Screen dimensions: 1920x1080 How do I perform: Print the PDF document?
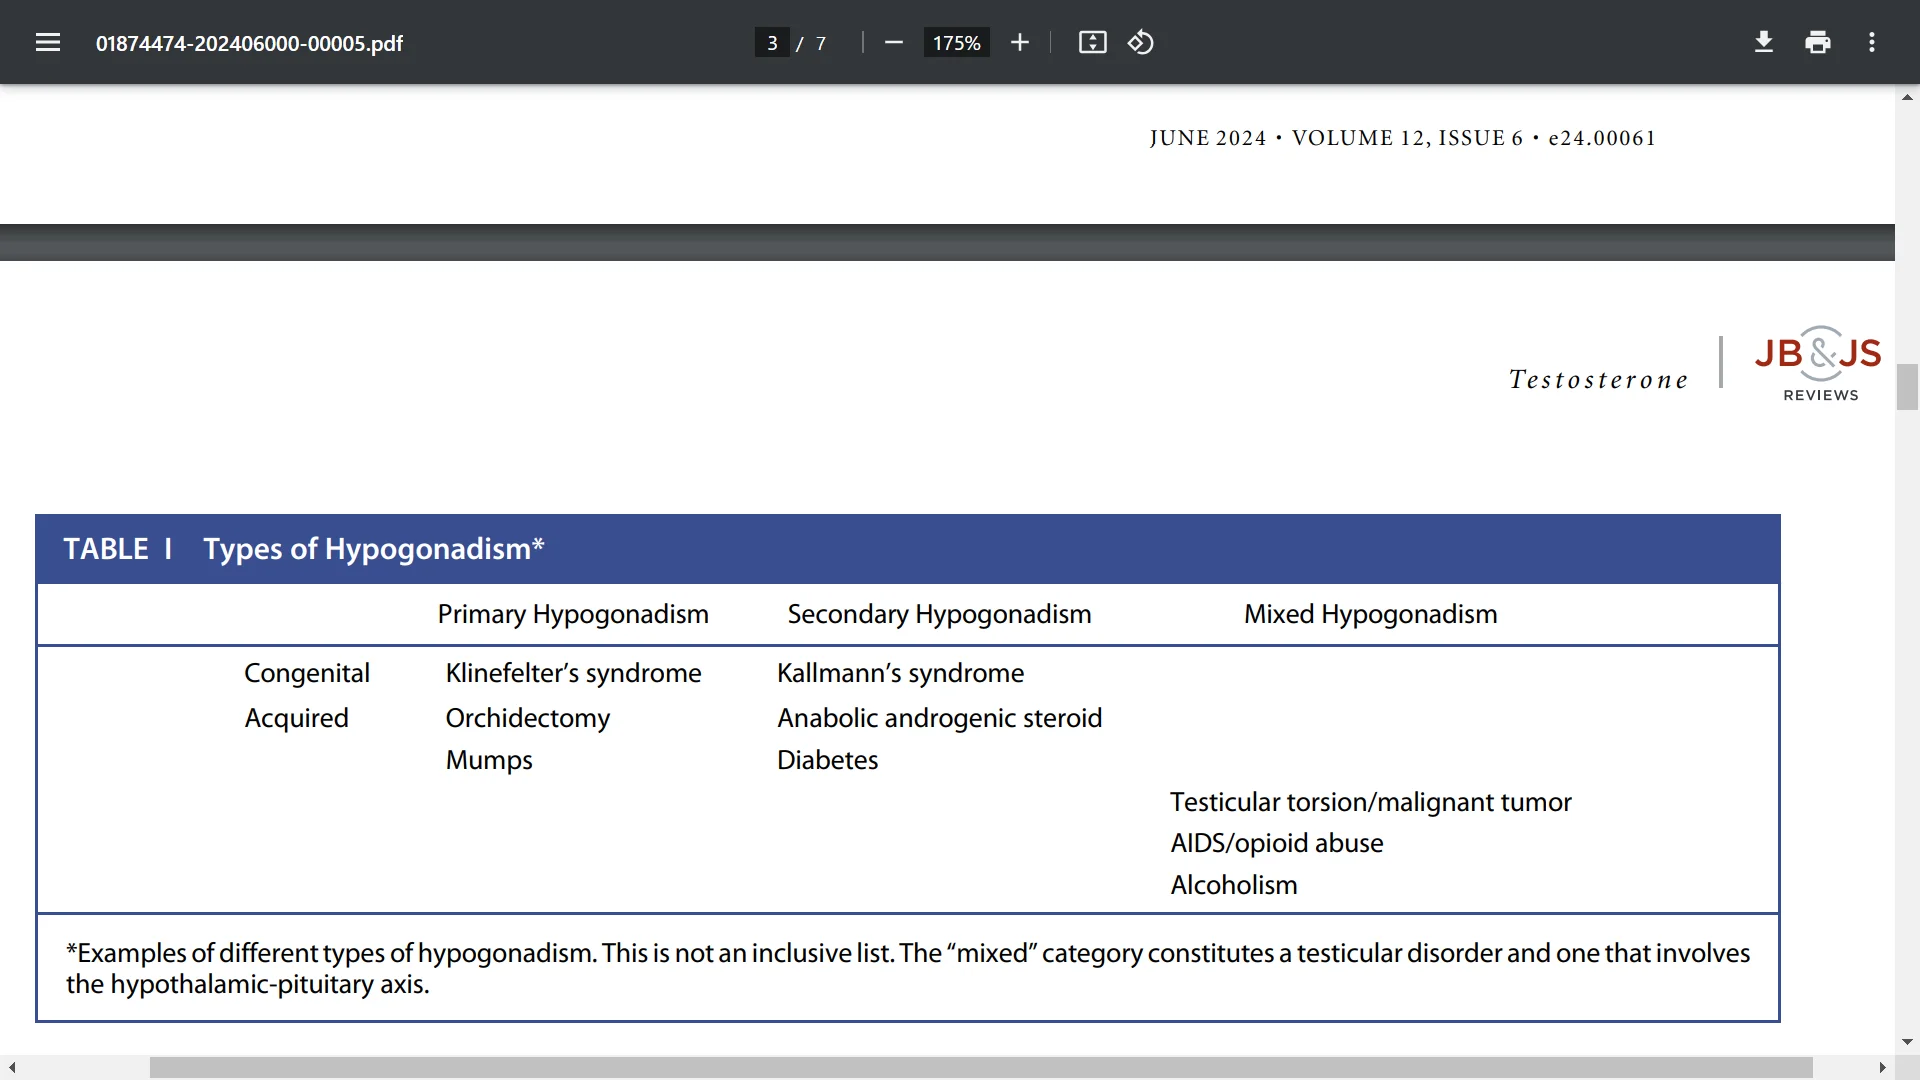(x=1818, y=43)
